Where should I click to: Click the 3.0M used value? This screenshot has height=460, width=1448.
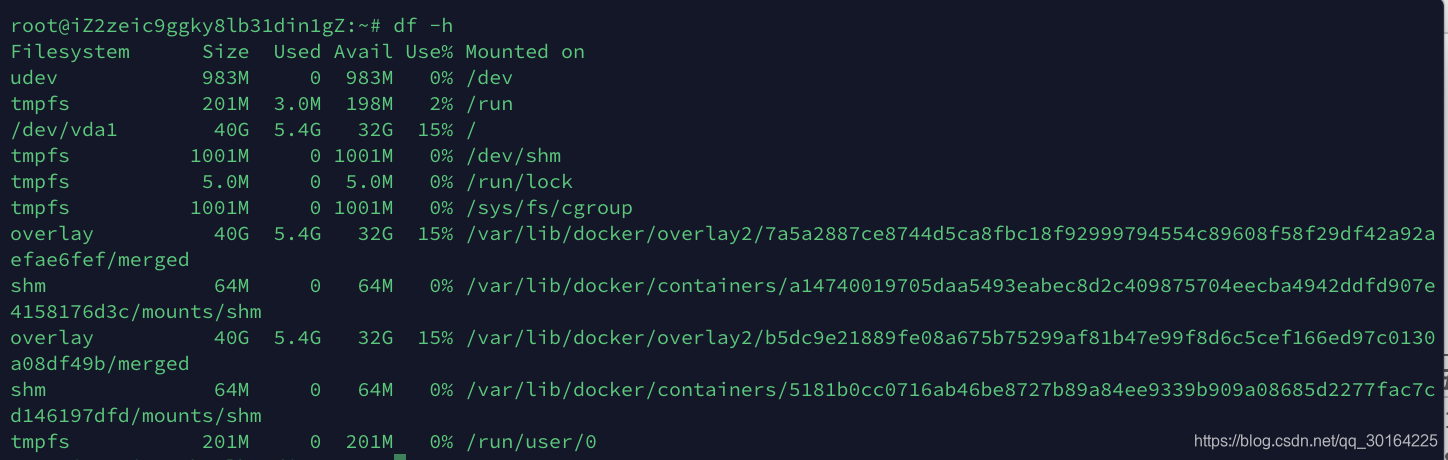(297, 103)
